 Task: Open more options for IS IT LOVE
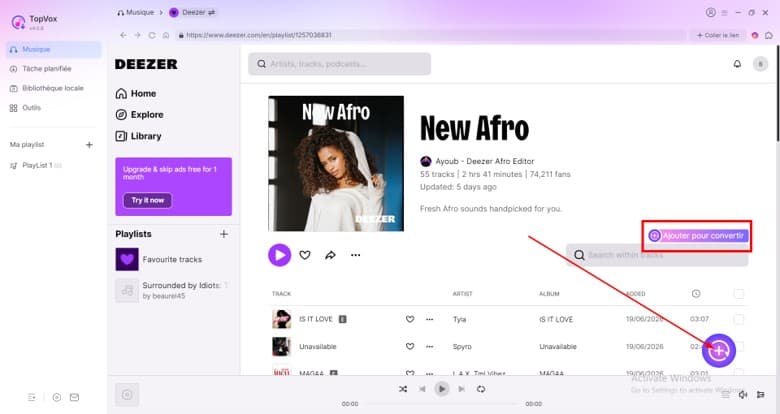tap(429, 319)
